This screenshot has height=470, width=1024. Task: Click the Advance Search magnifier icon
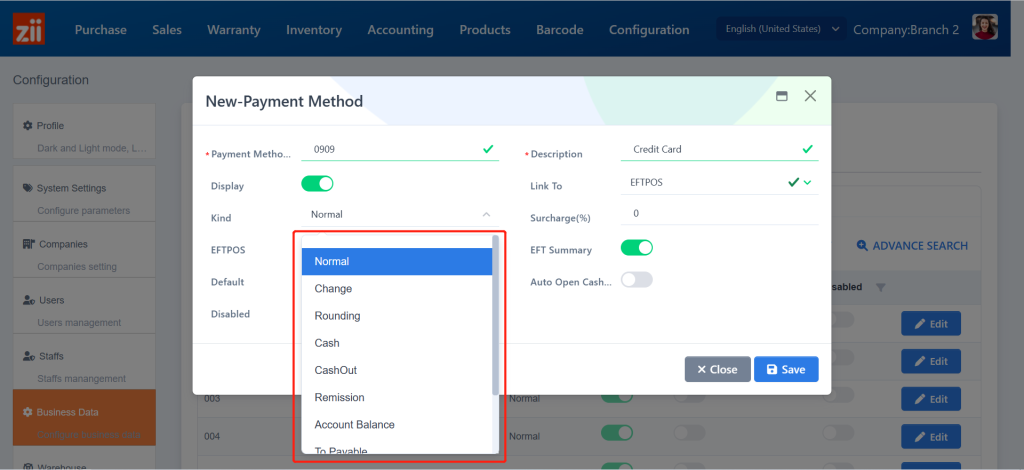[862, 246]
